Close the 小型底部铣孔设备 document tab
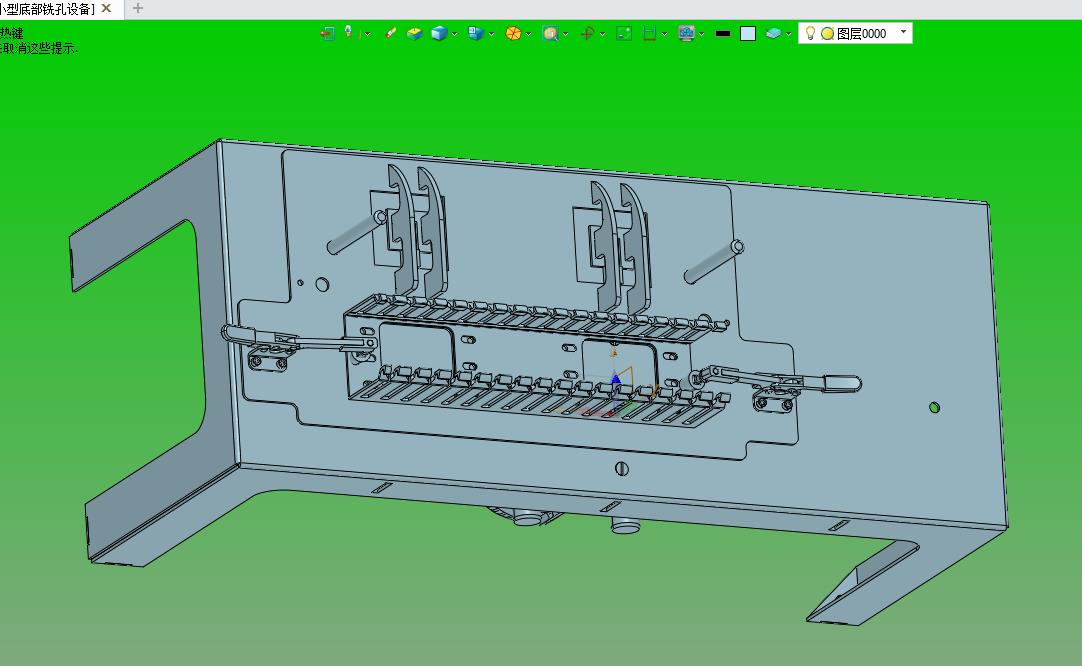This screenshot has width=1082, height=666. 106,8
